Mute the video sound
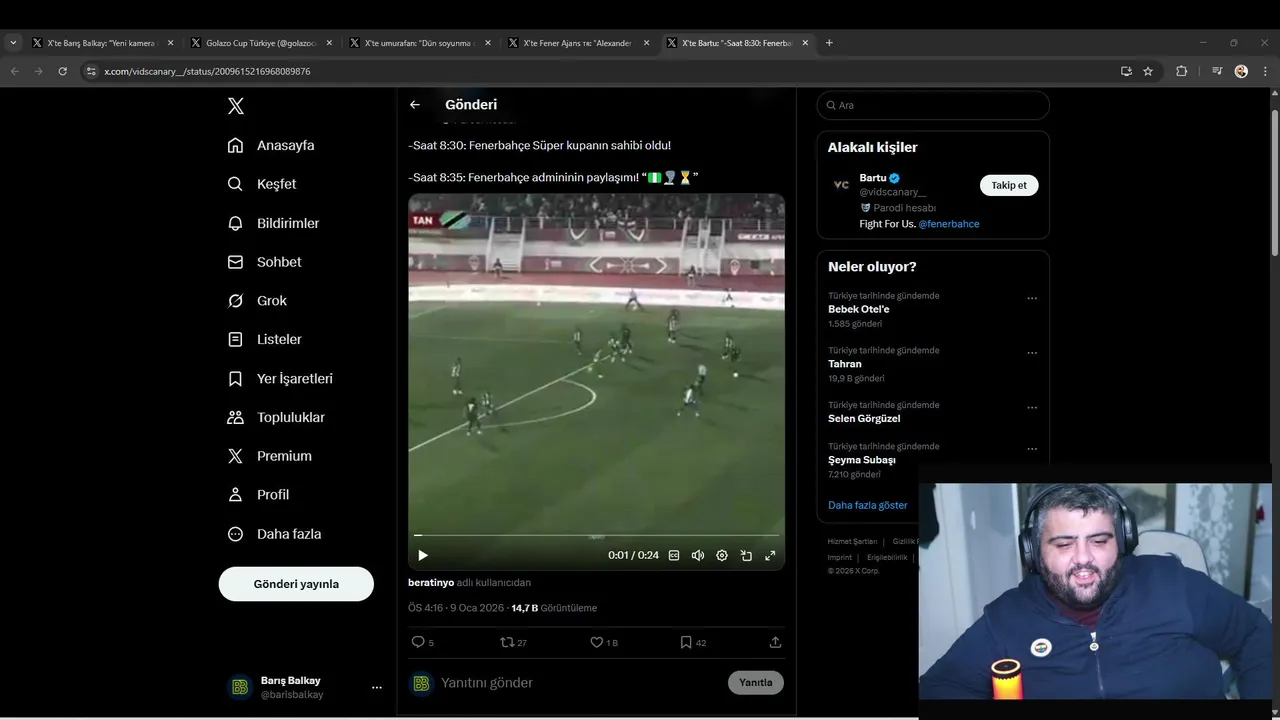Screen dimensions: 1280x720 tap(698, 555)
